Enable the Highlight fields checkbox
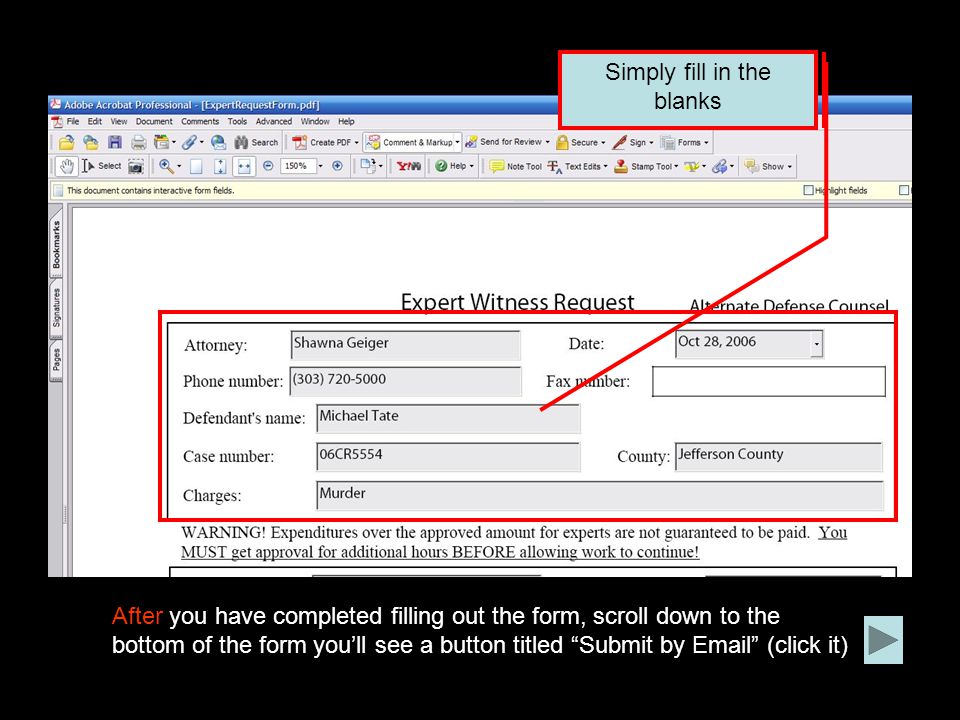 tap(808, 190)
